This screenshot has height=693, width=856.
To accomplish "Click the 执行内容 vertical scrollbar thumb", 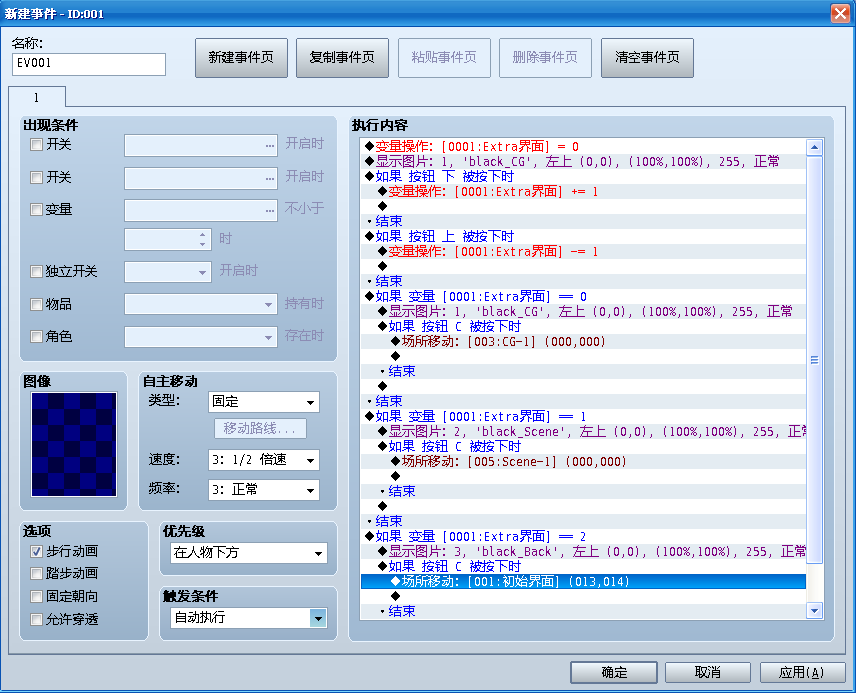I will pyautogui.click(x=814, y=360).
